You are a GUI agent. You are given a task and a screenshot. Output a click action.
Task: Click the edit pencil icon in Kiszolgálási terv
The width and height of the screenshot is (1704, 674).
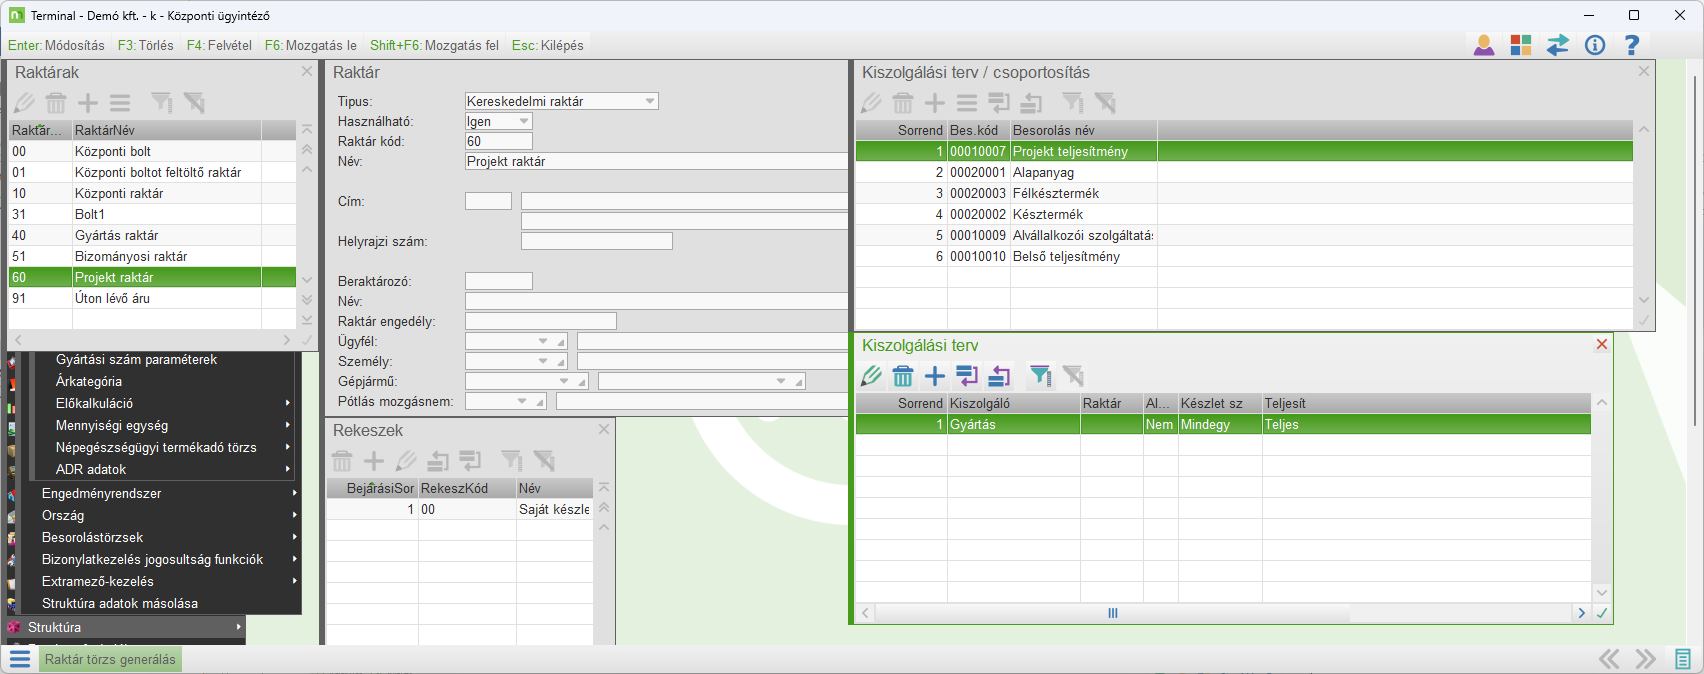coord(871,376)
